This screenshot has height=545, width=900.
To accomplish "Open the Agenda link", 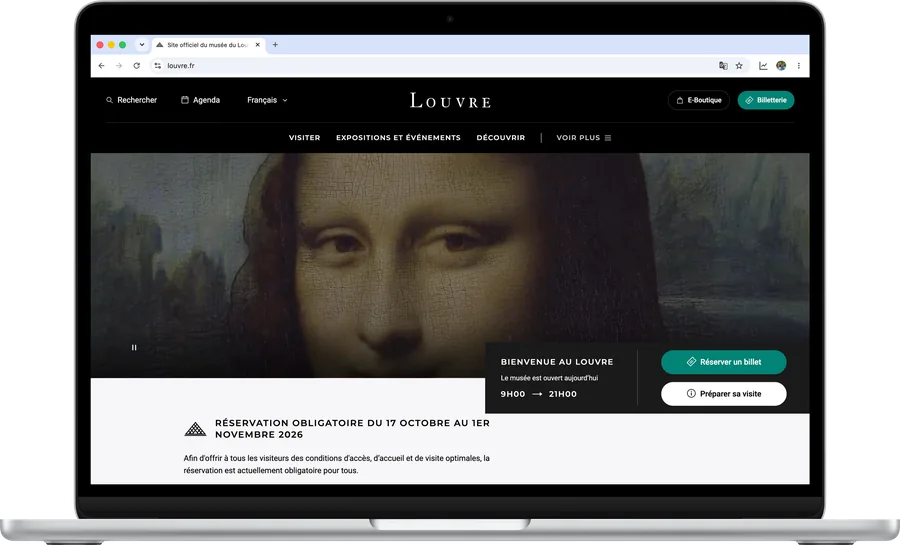I will [x=200, y=100].
